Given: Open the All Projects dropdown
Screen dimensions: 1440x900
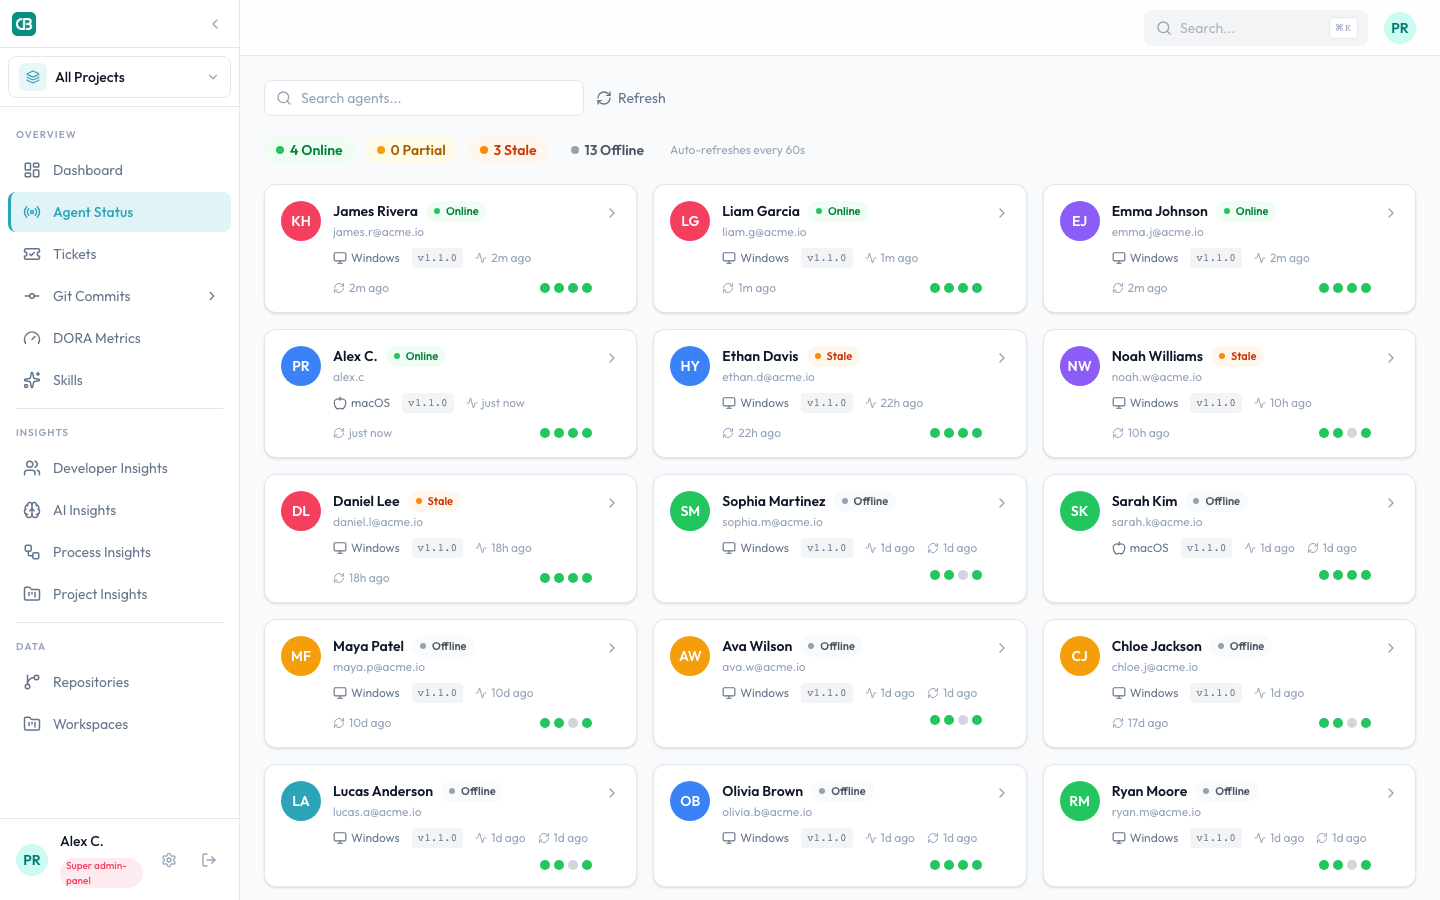Looking at the screenshot, I should point(120,77).
